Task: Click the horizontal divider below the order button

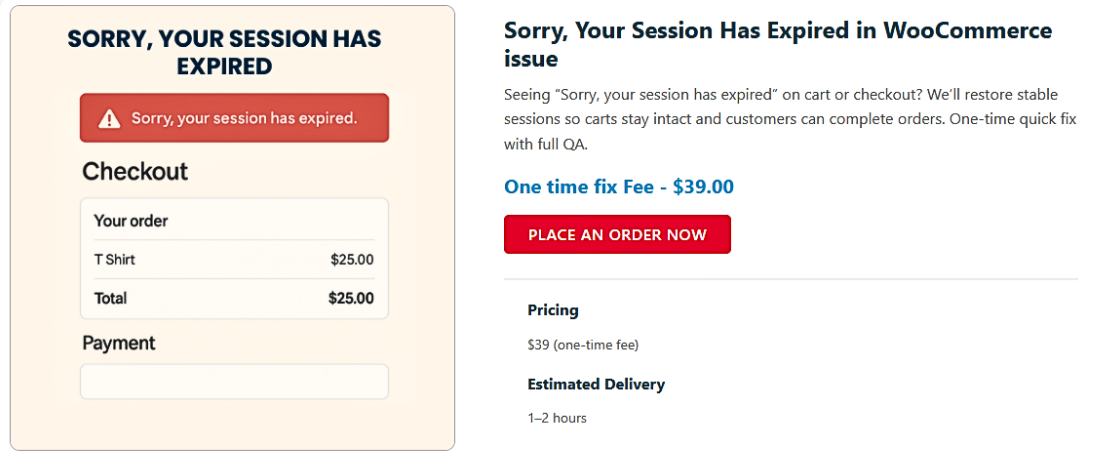Action: [x=790, y=279]
